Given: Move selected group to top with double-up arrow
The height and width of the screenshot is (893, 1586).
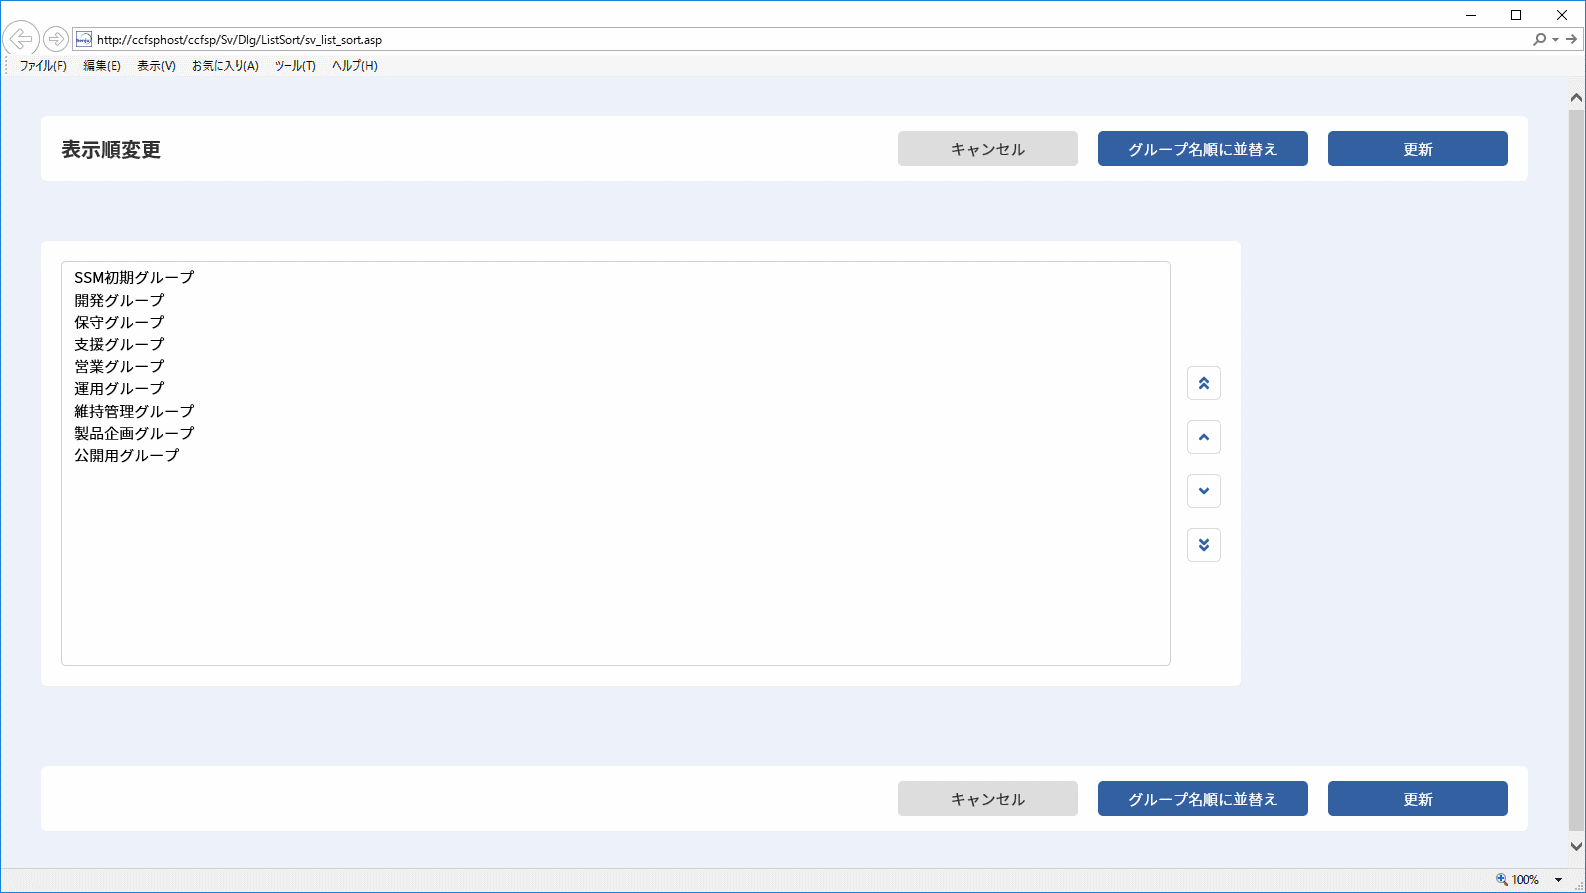Looking at the screenshot, I should 1204,383.
